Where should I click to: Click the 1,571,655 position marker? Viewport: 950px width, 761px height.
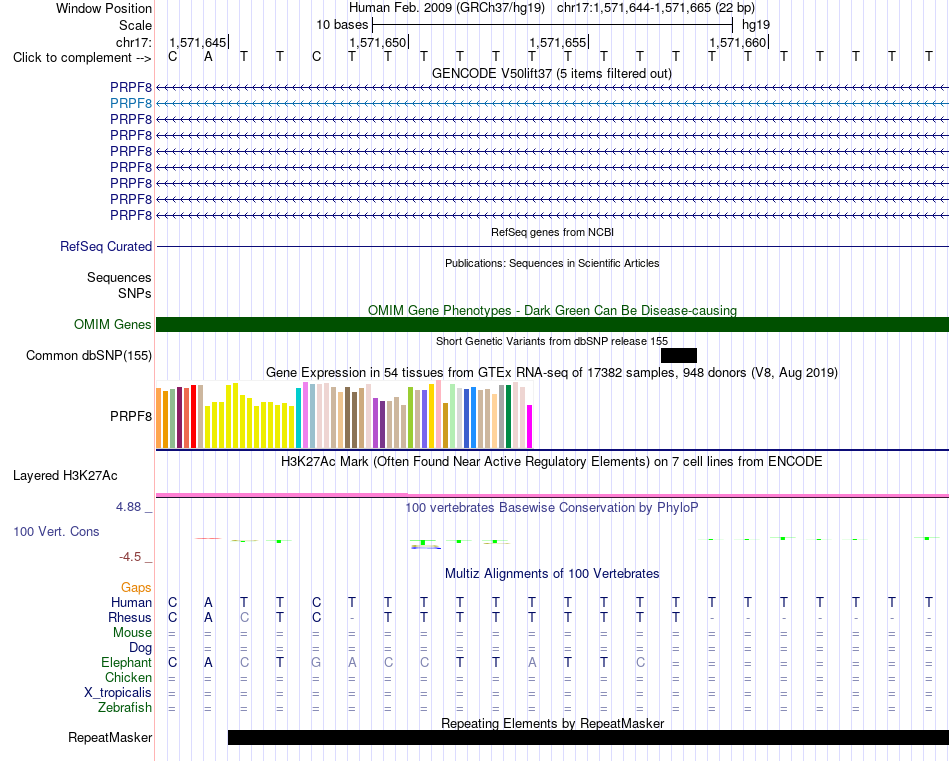click(x=557, y=42)
